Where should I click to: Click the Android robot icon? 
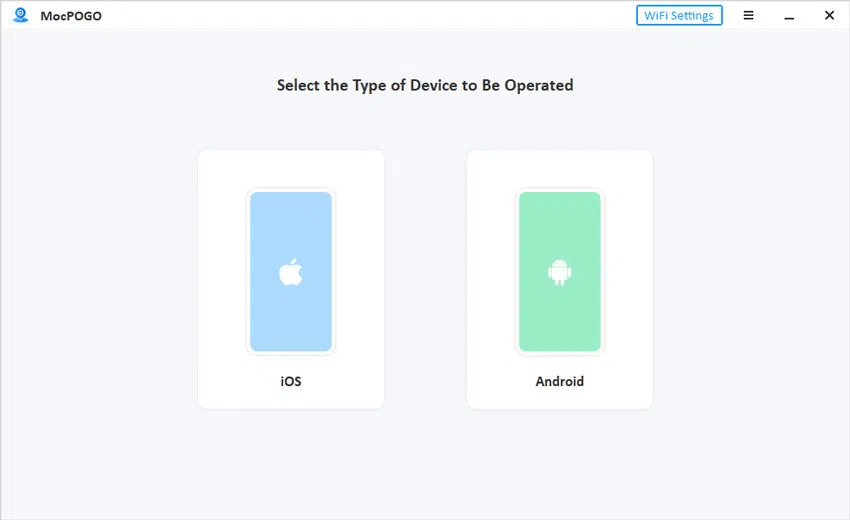coord(559,272)
